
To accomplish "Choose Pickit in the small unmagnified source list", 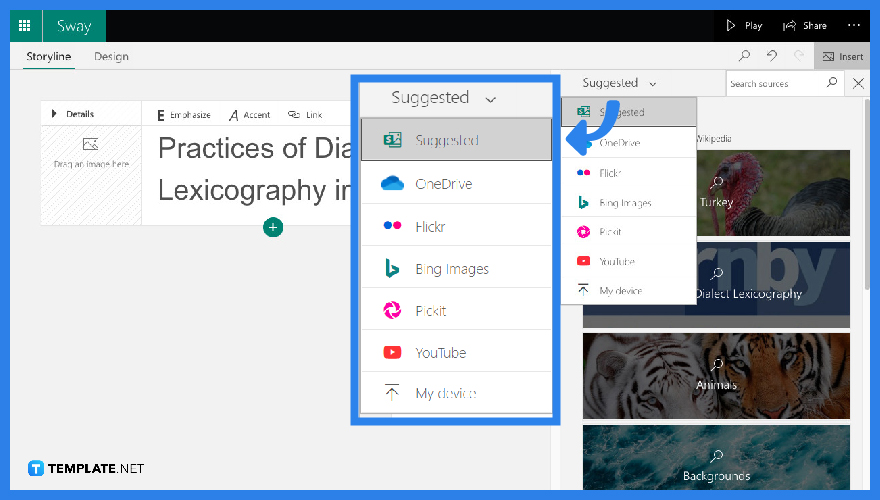I will tap(629, 232).
